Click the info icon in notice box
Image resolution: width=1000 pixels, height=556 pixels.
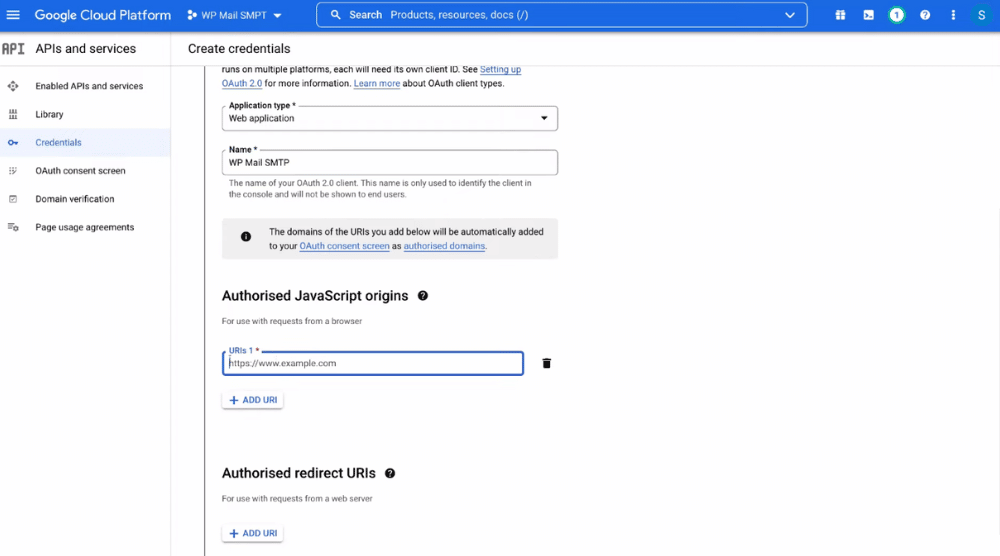click(x=246, y=237)
